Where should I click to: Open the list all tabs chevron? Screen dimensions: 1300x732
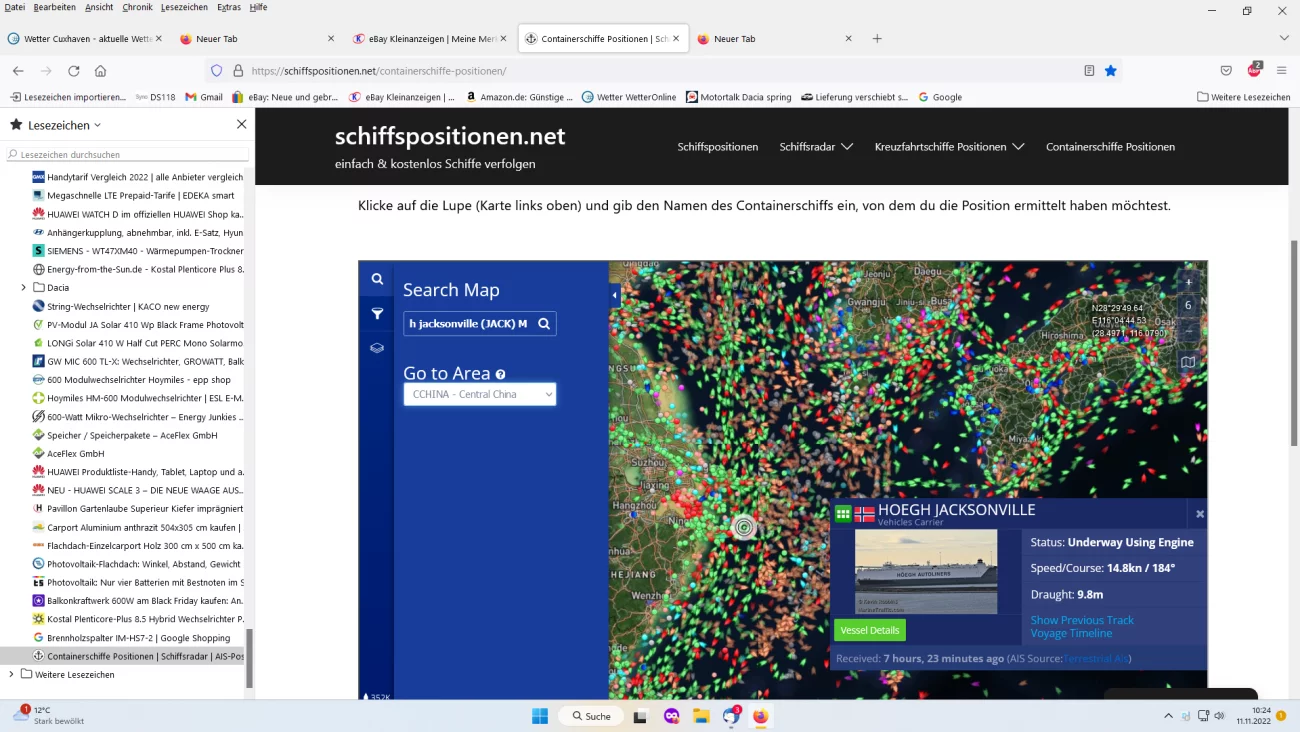pos(1284,38)
